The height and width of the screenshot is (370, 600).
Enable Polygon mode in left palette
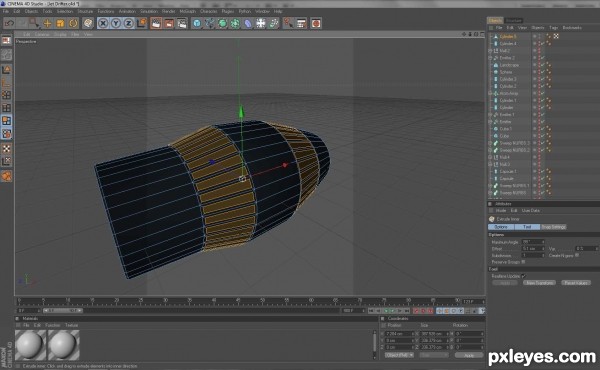(7, 121)
